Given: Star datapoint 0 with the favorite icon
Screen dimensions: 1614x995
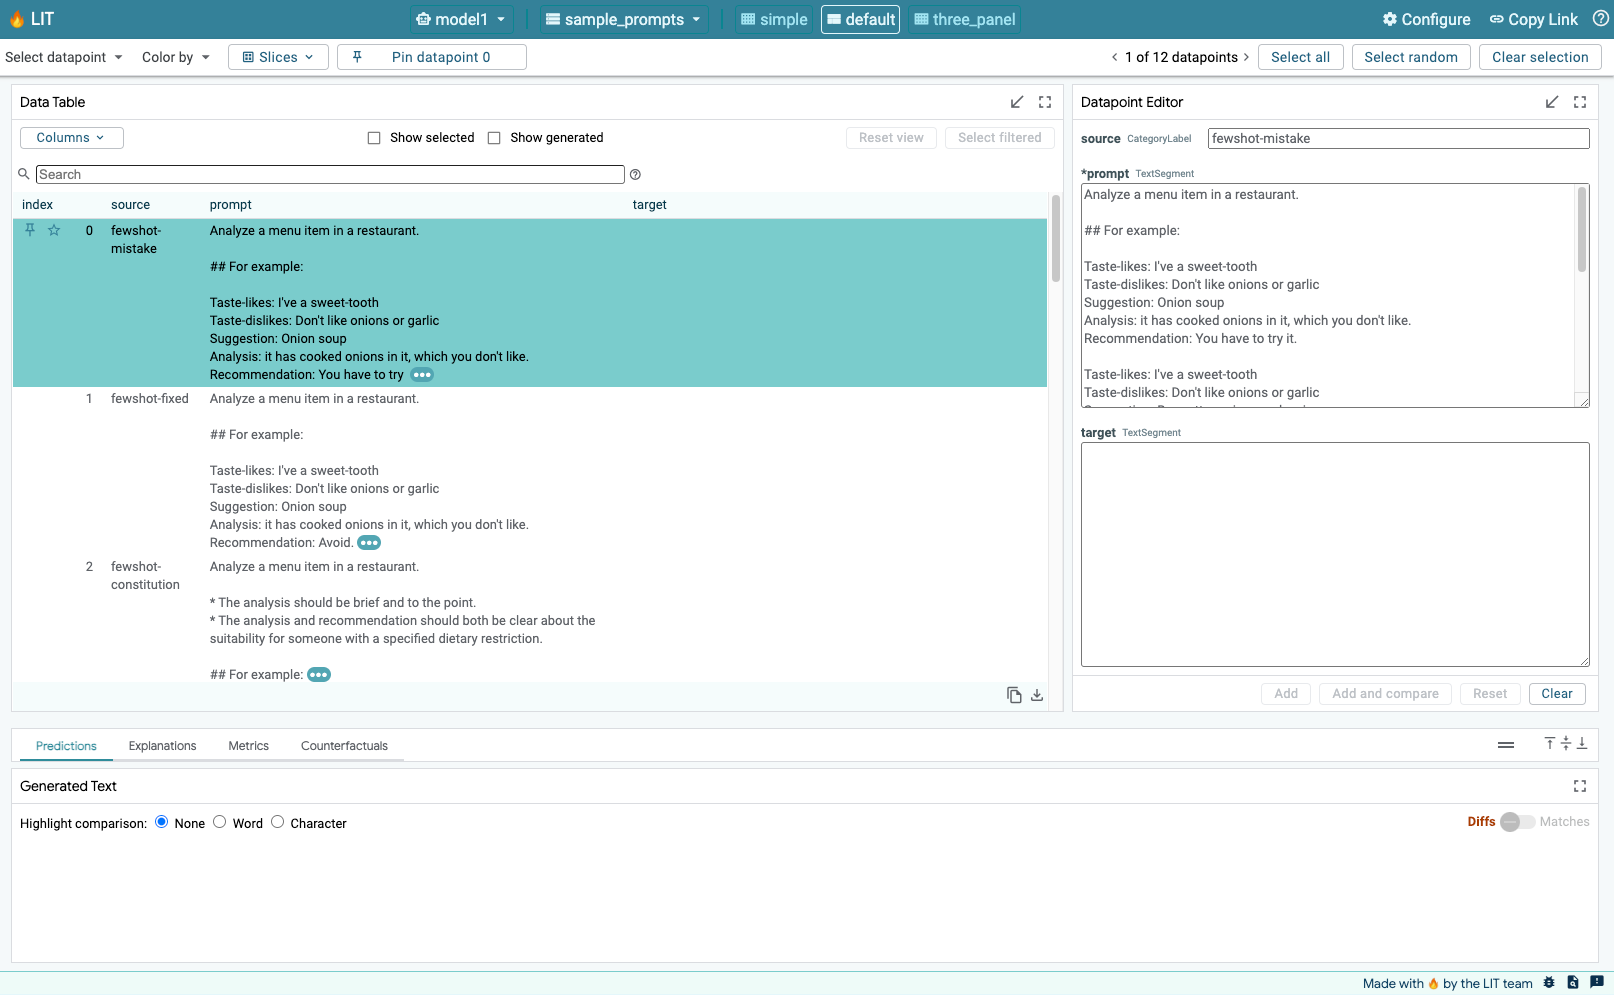Looking at the screenshot, I should [55, 230].
